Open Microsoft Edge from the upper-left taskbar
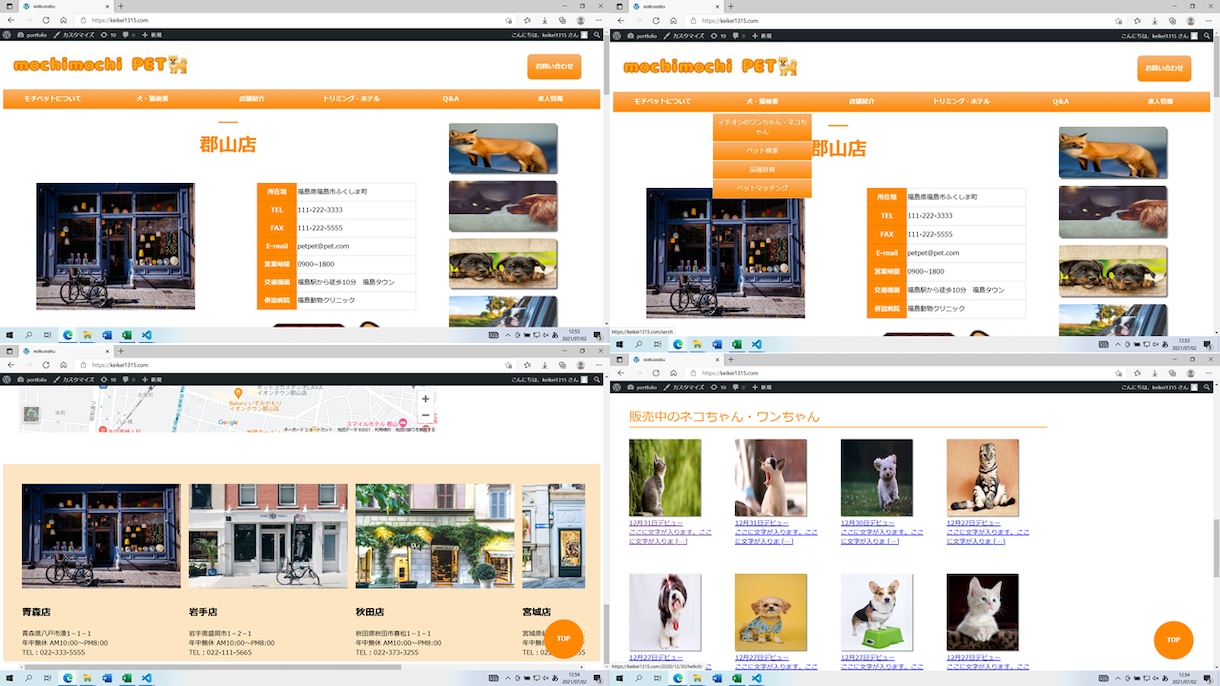 coord(68,336)
